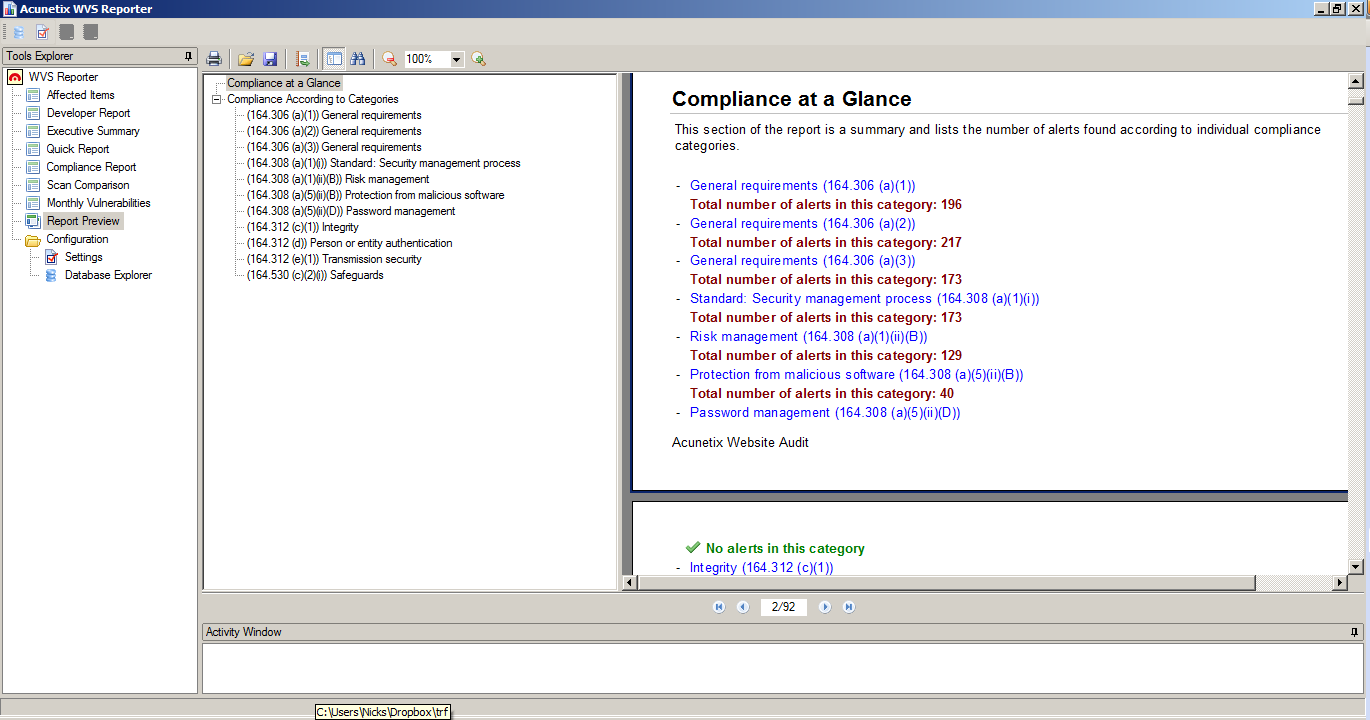Open Monthly Vulnerabilities report
The image size is (1370, 720).
tap(99, 203)
